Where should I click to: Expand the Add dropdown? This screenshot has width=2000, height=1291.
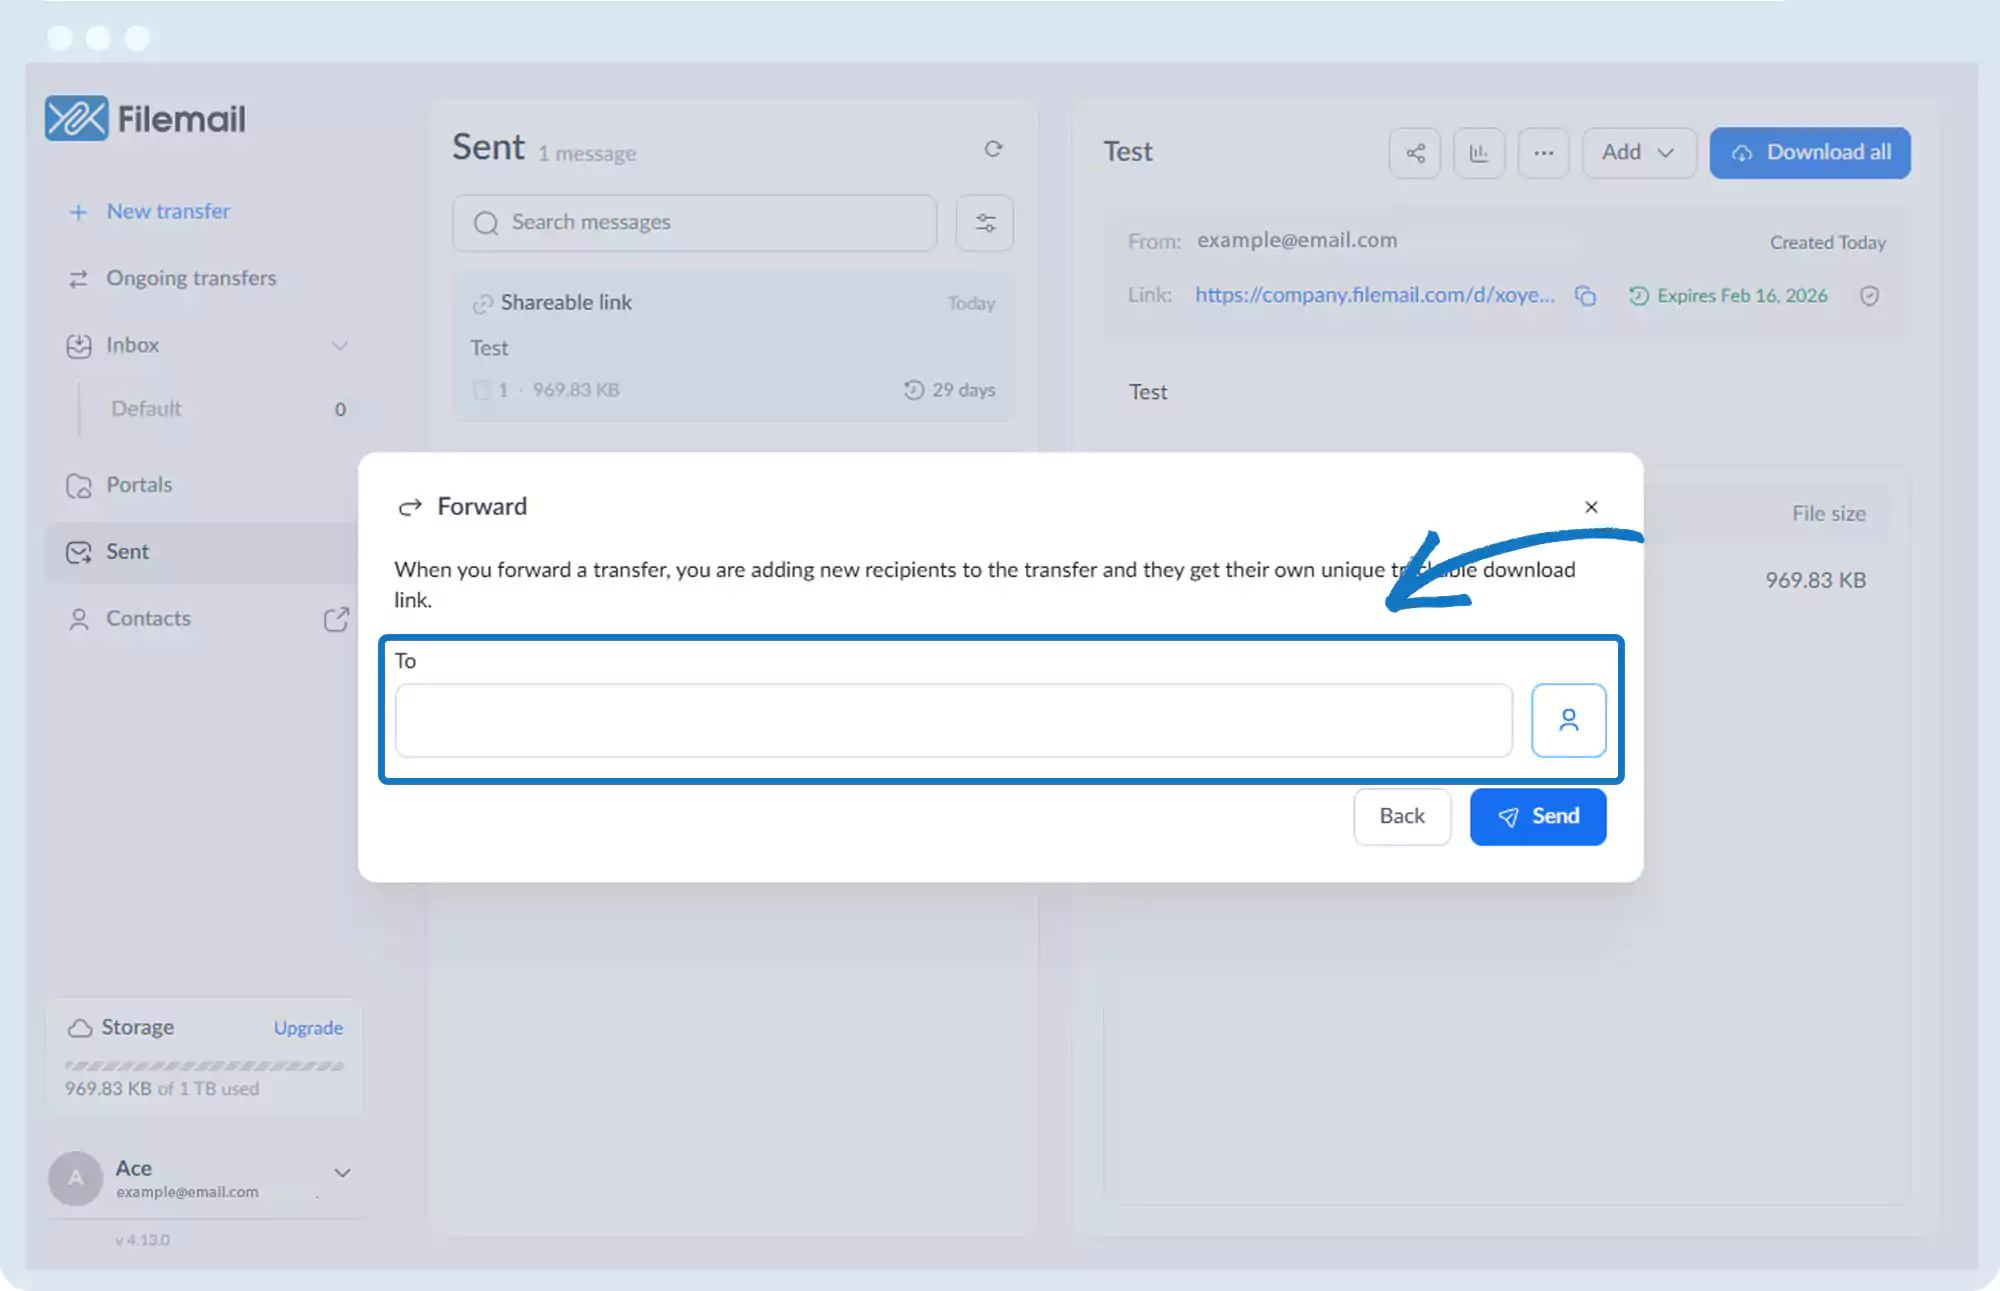pyautogui.click(x=1638, y=153)
